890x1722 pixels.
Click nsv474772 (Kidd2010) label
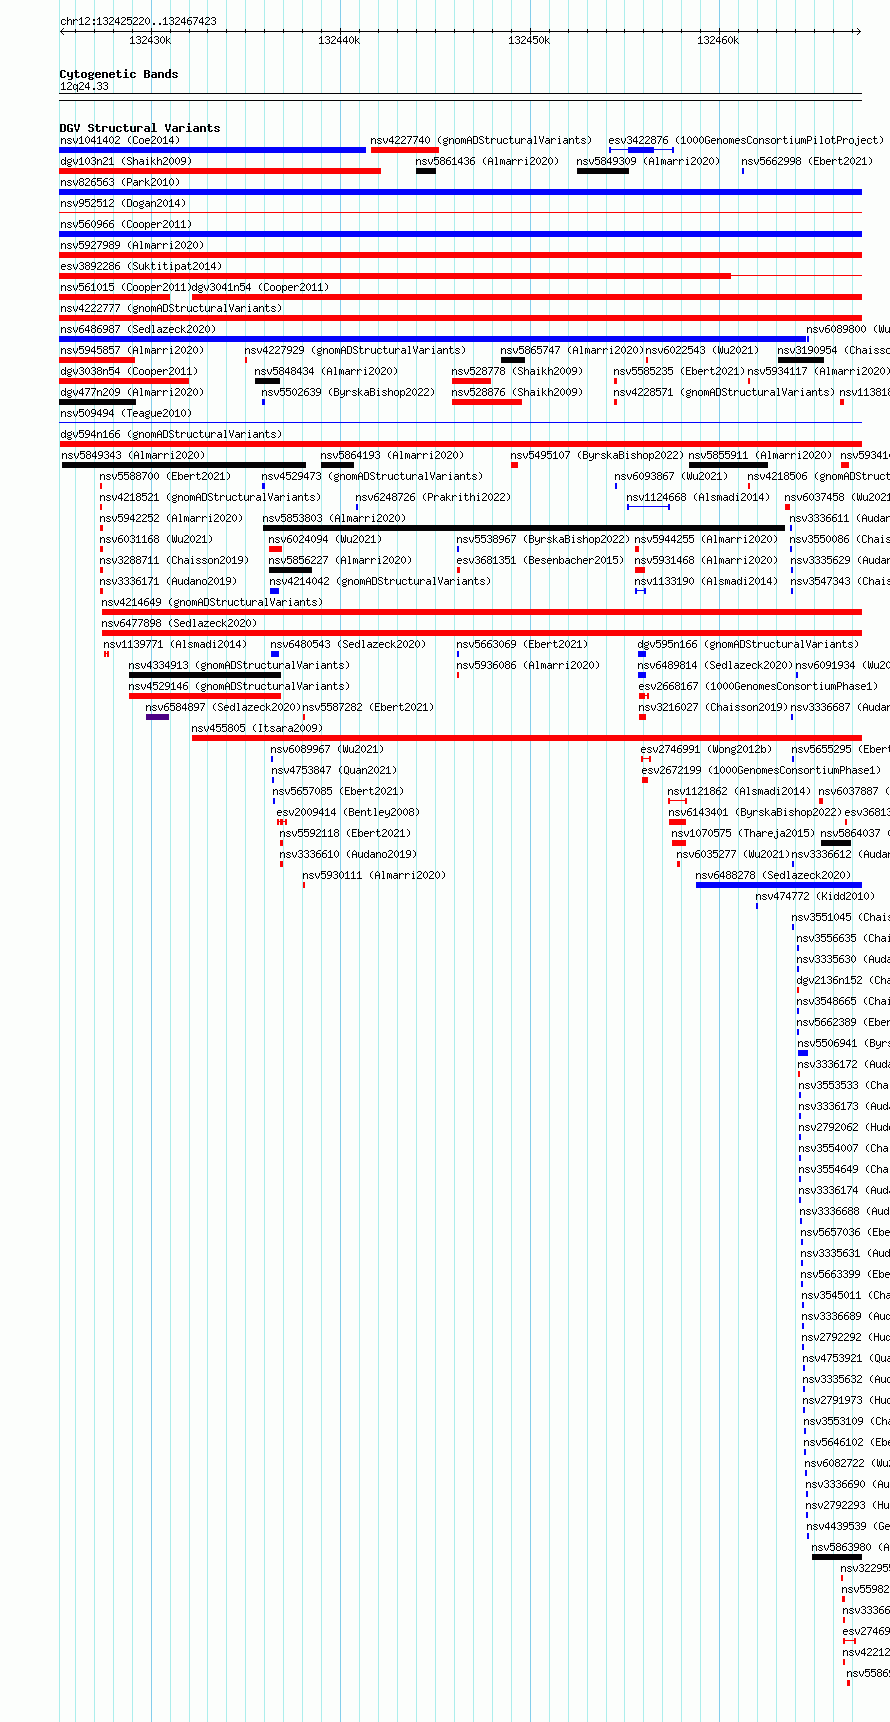pos(816,896)
